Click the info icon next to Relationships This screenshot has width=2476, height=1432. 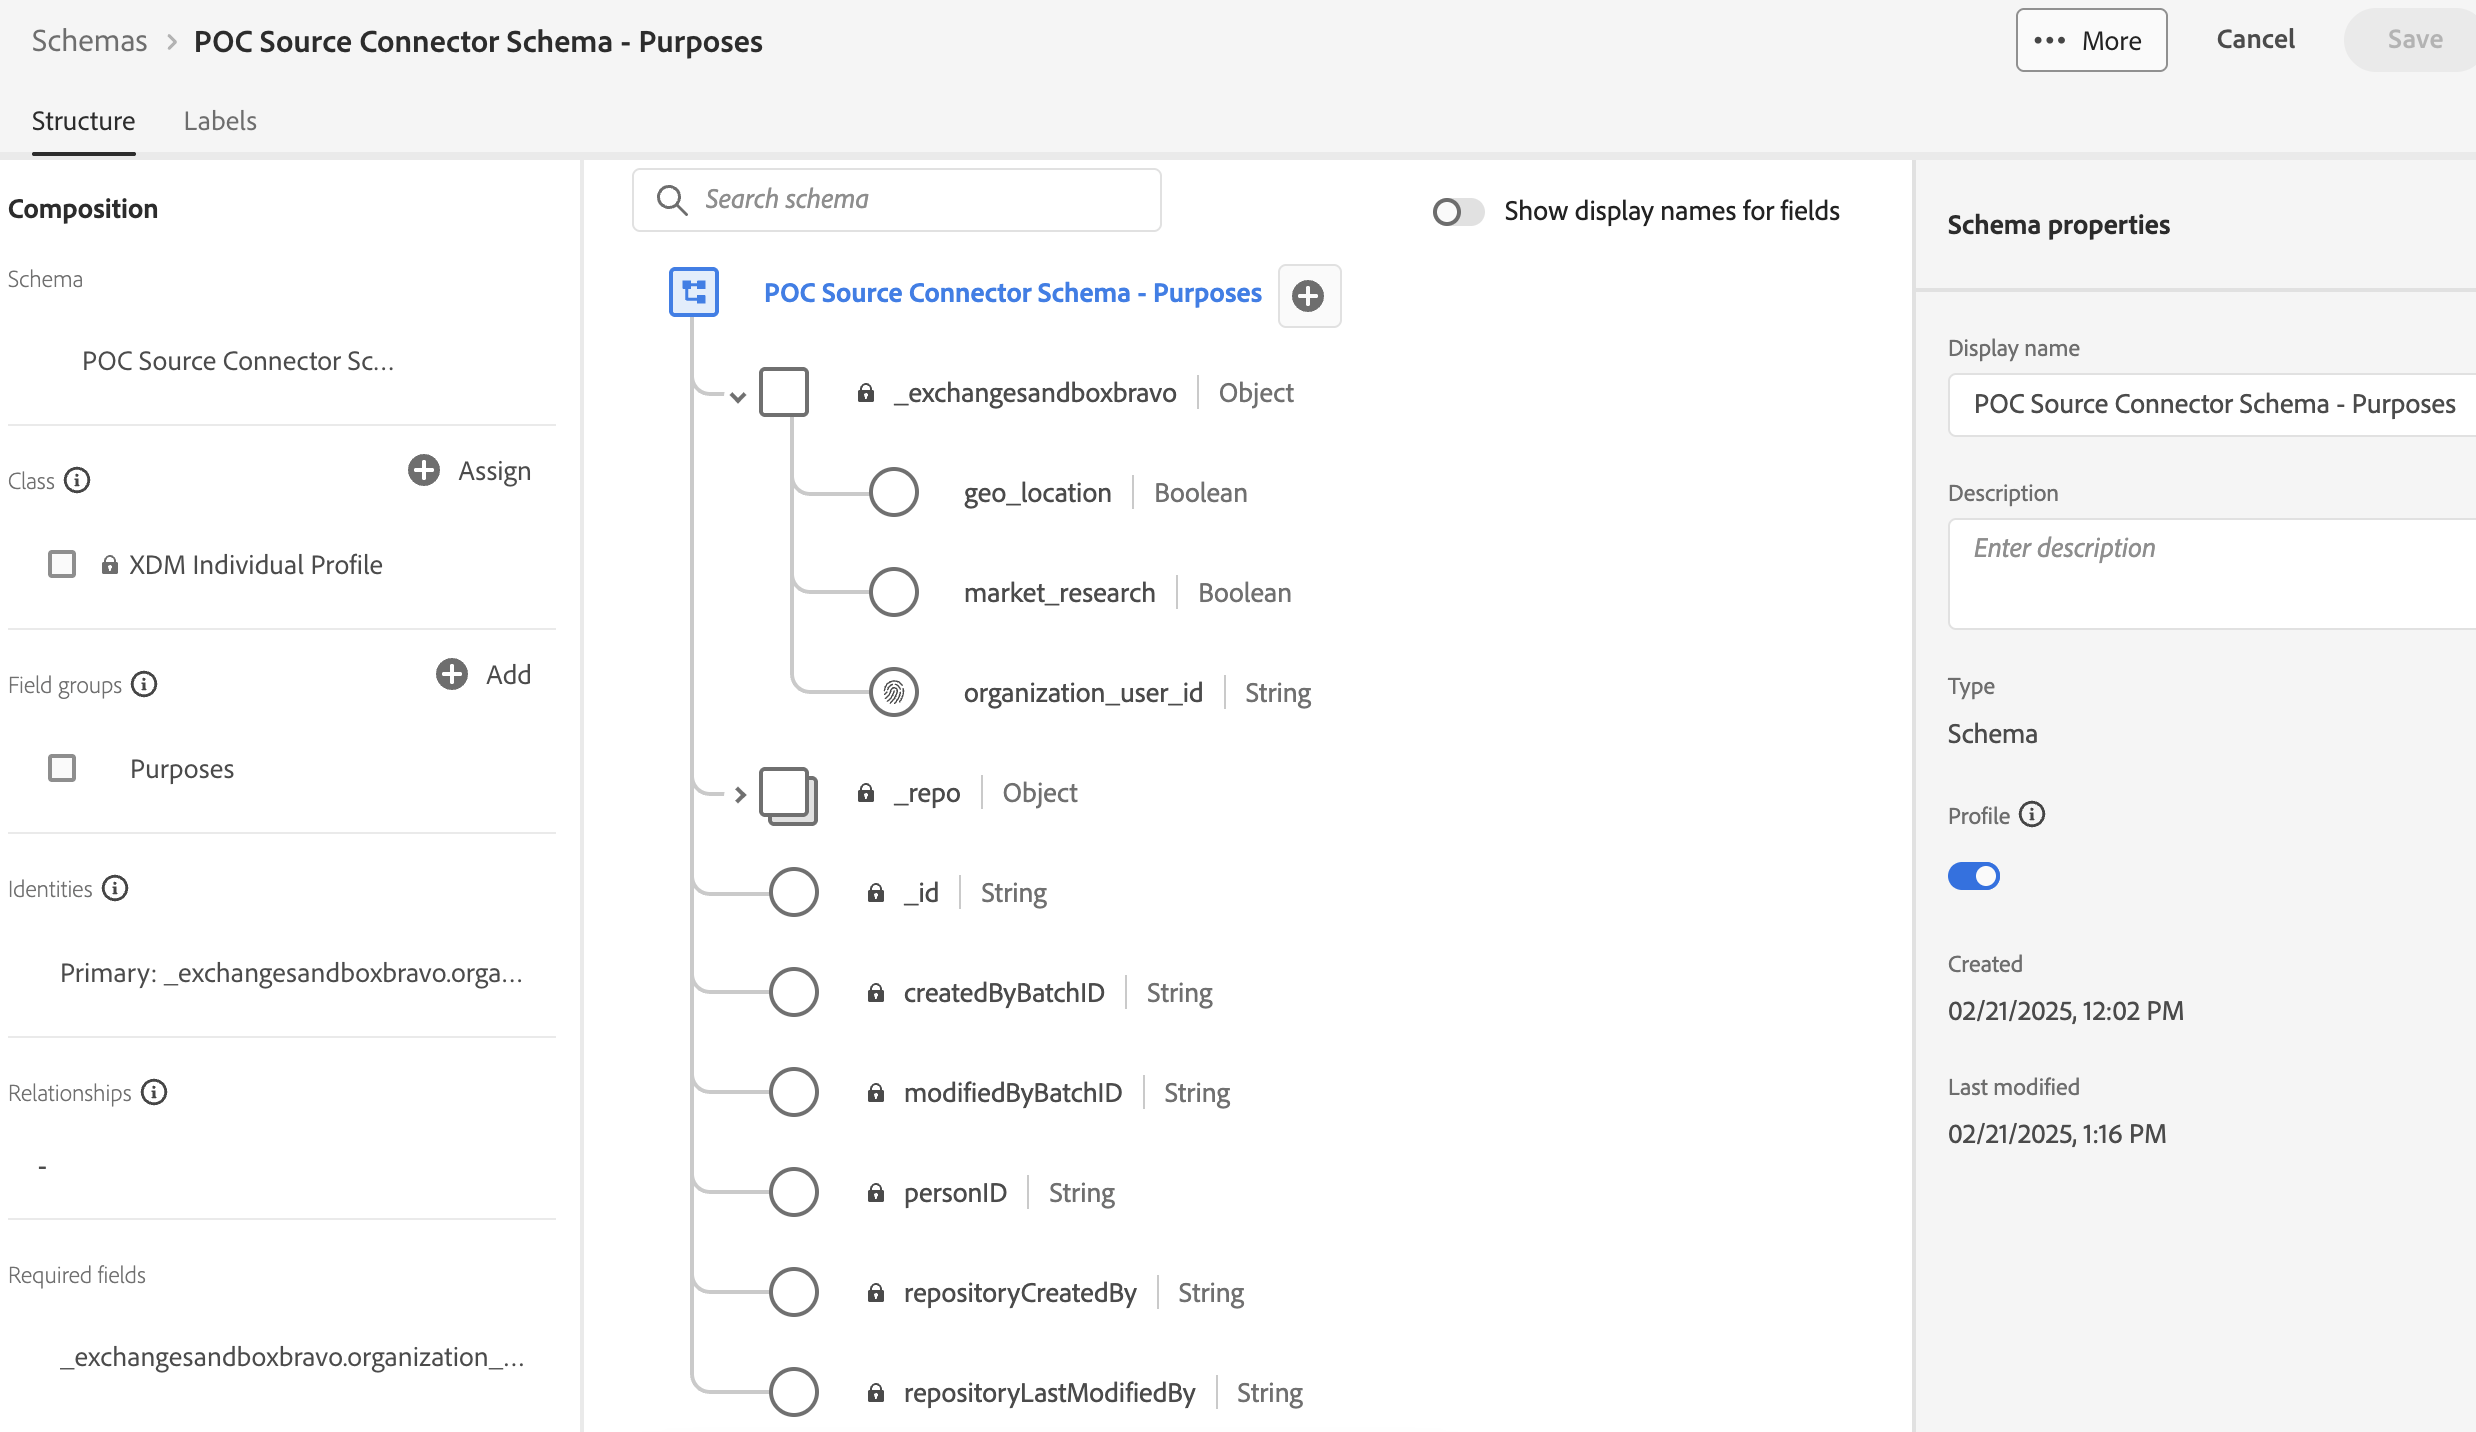click(x=154, y=1092)
